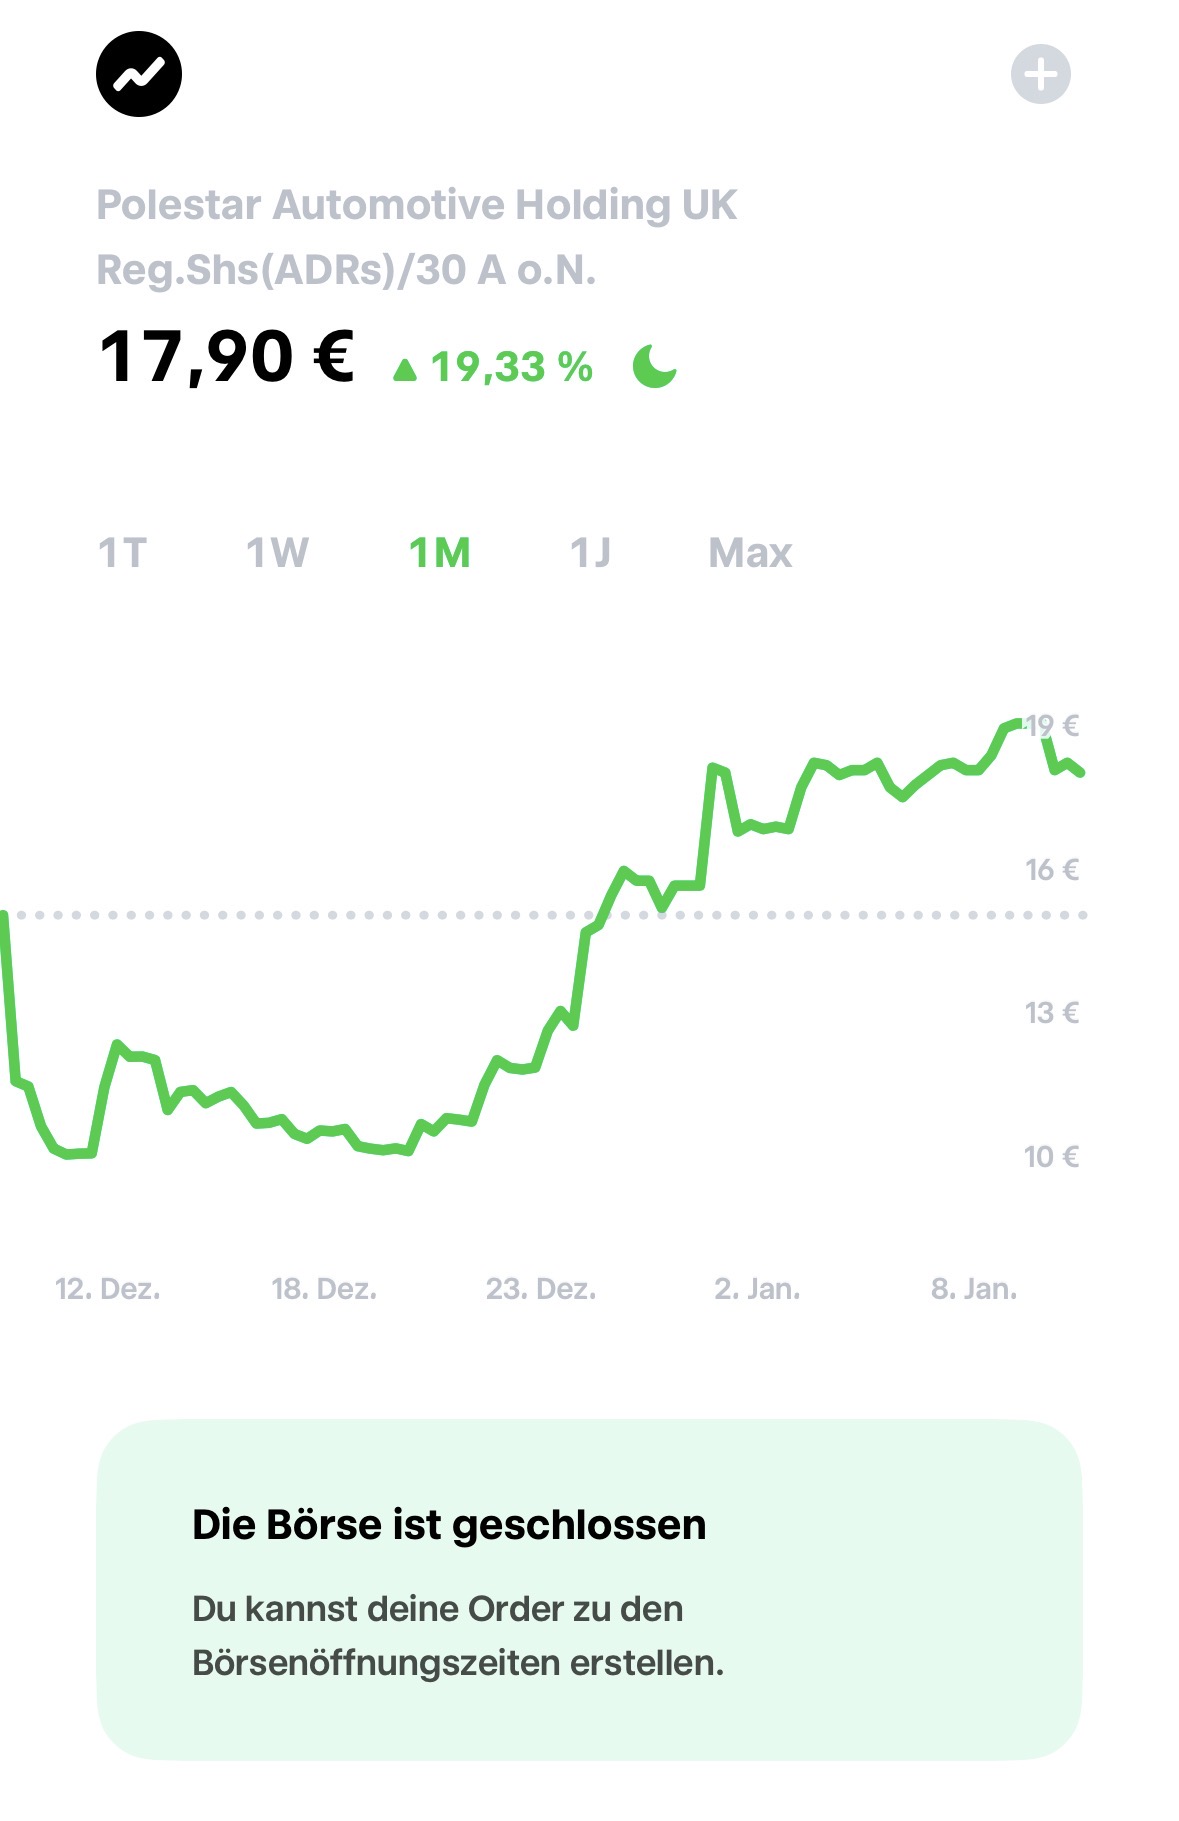Click the 23. Dez. date label

pos(541,1289)
